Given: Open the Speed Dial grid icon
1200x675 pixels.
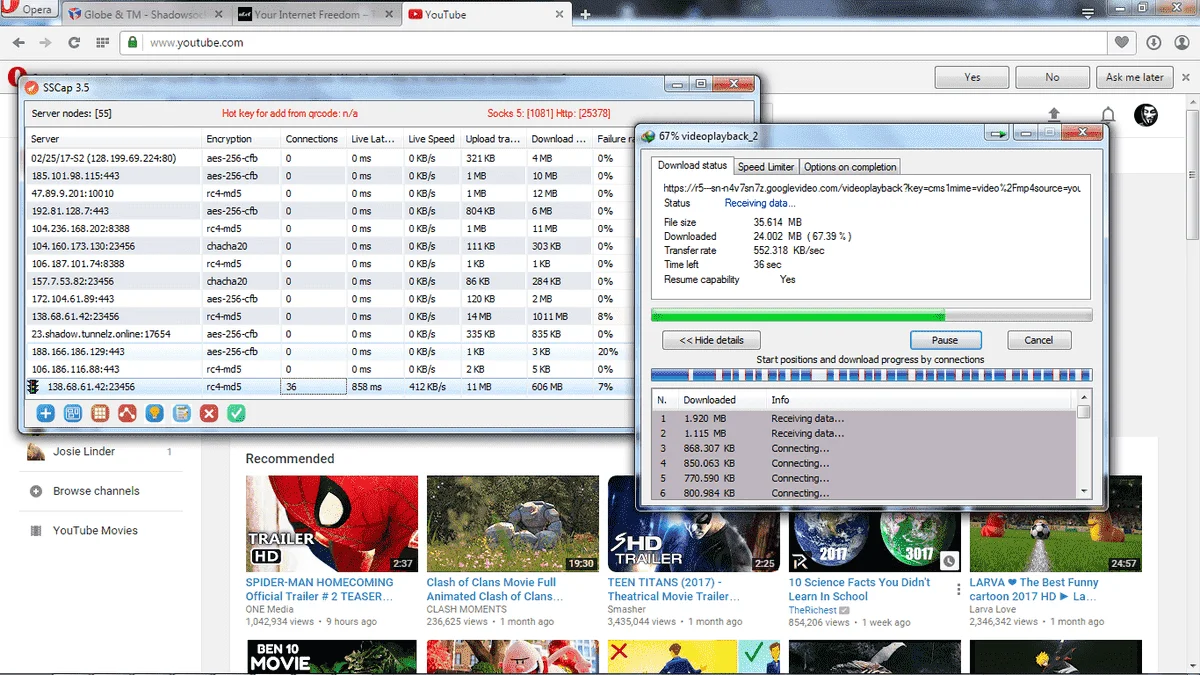Looking at the screenshot, I should pos(102,43).
